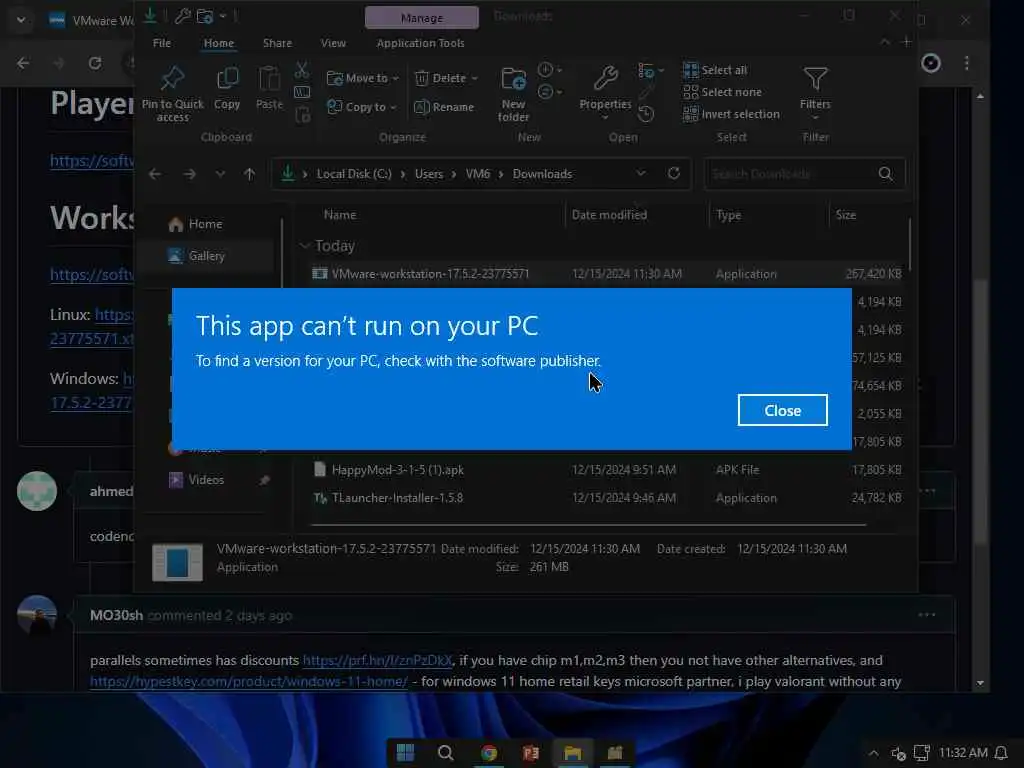Click the History icon in Open group
Screen dimensions: 1024x768
(x=646, y=115)
